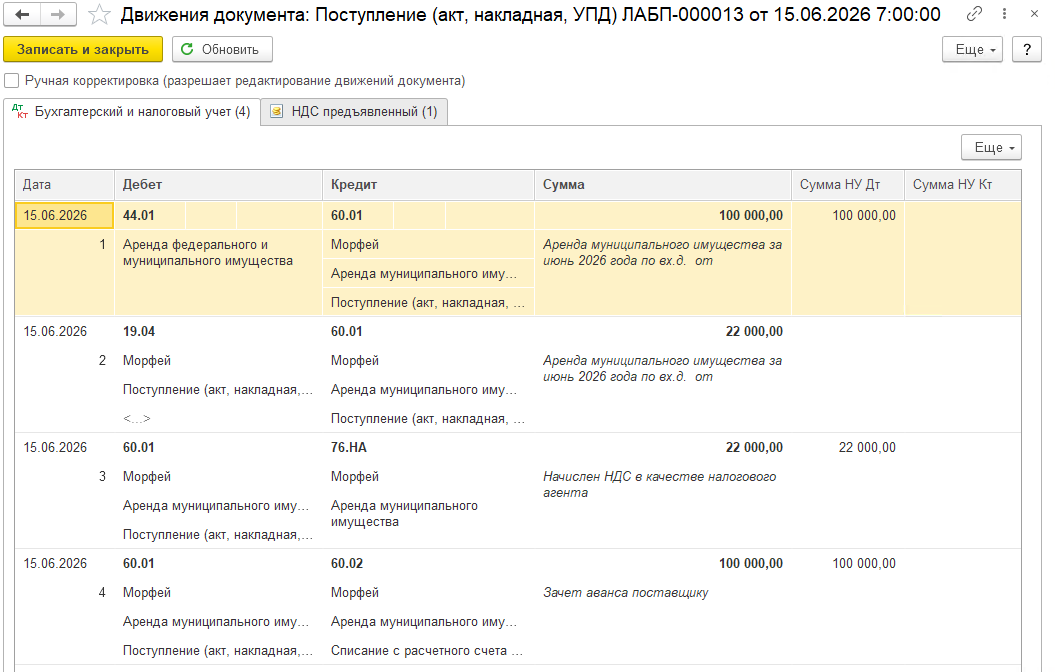
Task: Open the table Еще dropdown menu
Action: [x=991, y=147]
